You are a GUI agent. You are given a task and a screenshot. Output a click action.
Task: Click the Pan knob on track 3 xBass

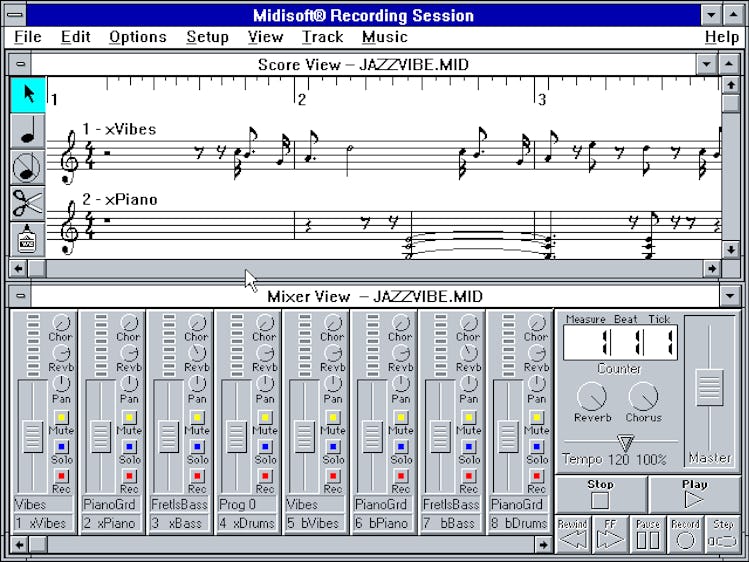(x=197, y=383)
